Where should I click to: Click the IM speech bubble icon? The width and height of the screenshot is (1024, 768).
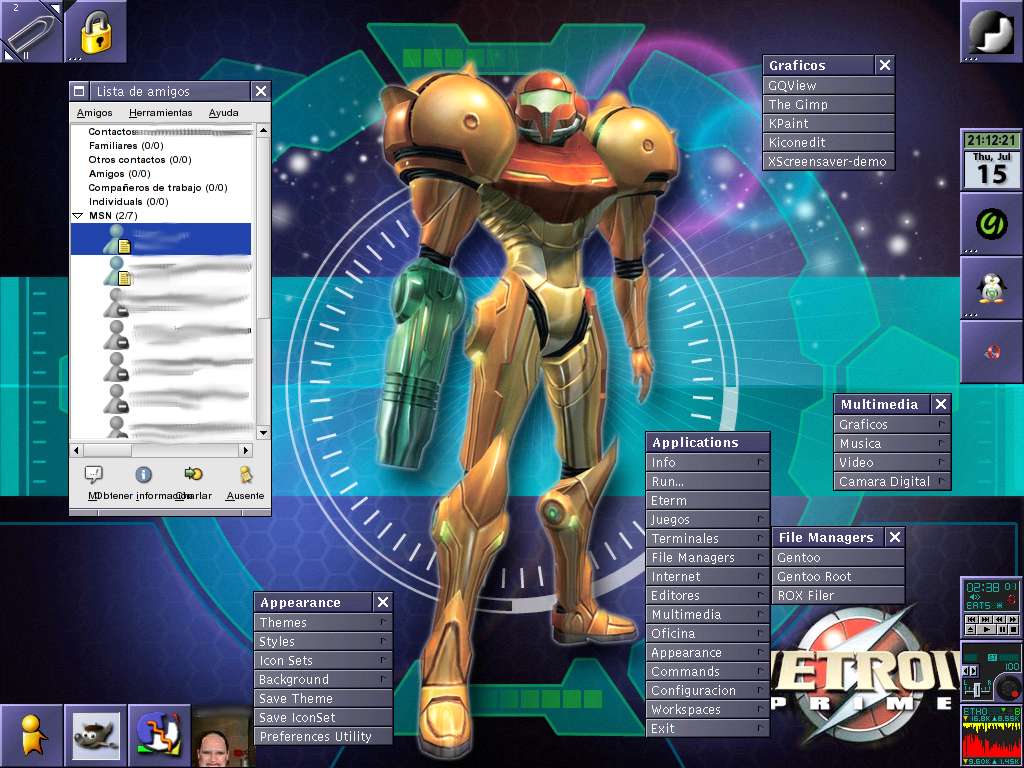(x=93, y=475)
